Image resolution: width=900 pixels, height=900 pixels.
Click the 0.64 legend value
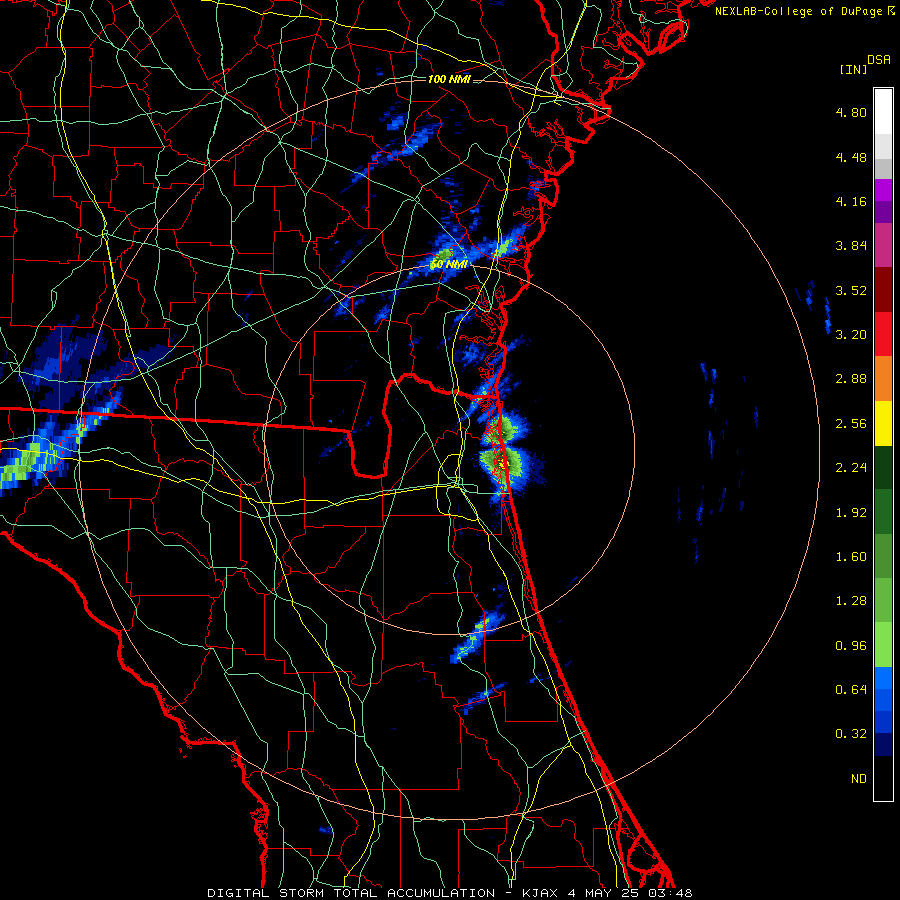tap(851, 690)
